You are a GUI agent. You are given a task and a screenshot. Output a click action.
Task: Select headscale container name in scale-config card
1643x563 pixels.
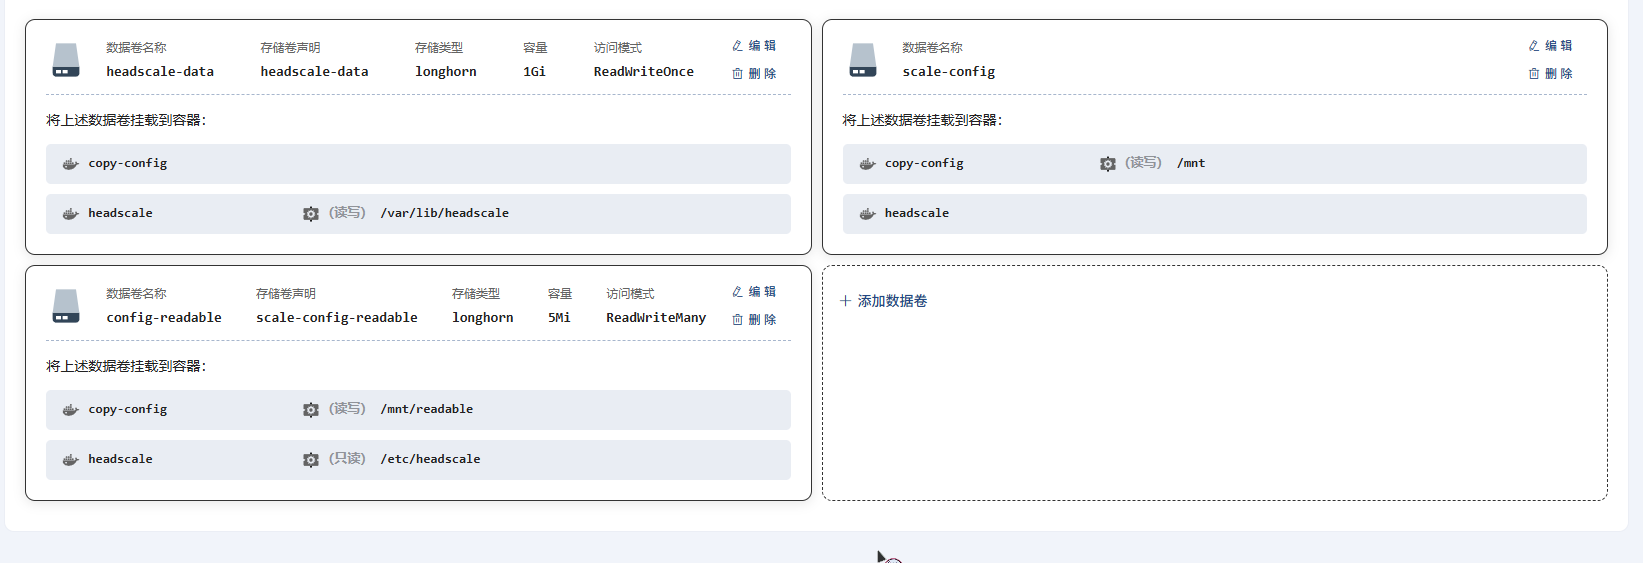917,213
